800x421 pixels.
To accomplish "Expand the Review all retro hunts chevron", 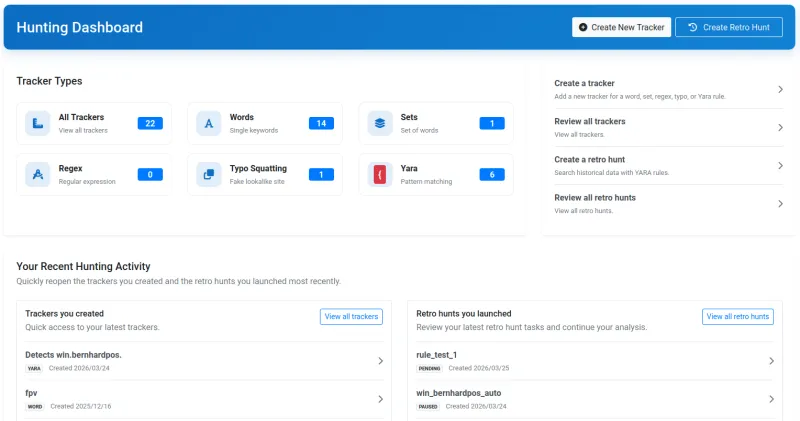I will point(780,204).
